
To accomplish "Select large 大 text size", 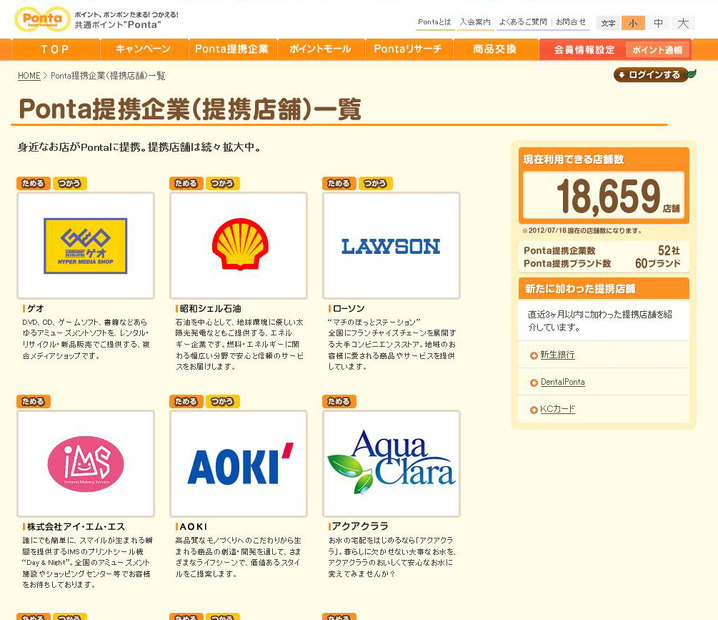I will click(683, 23).
